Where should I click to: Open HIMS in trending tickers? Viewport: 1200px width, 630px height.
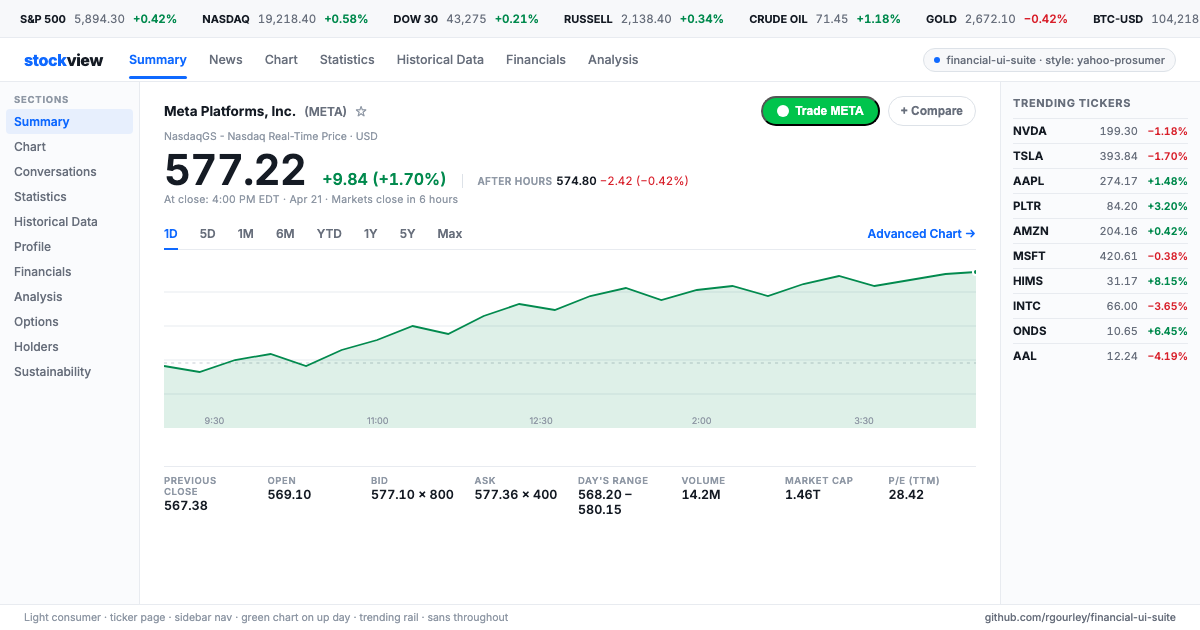click(x=1100, y=281)
